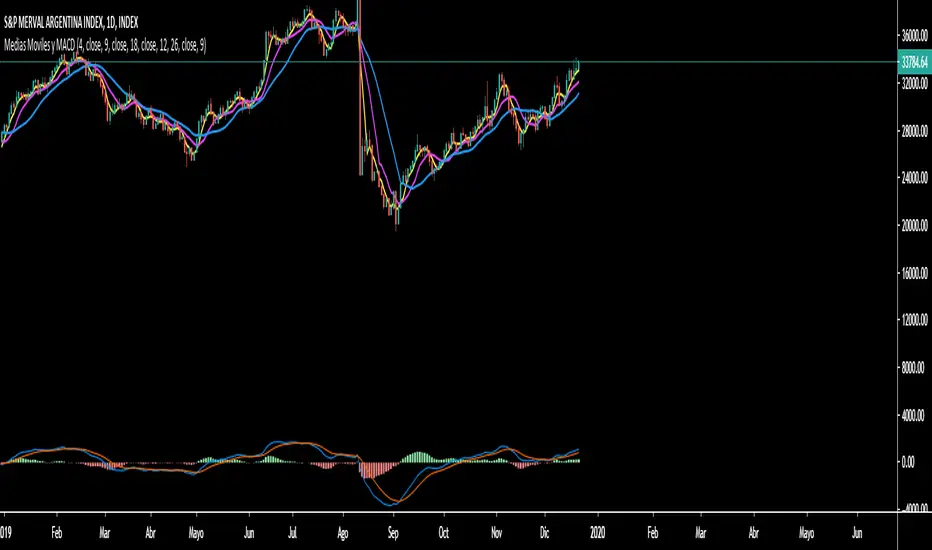Click the 24000.00 price axis label
This screenshot has height=550, width=932.
914,178
